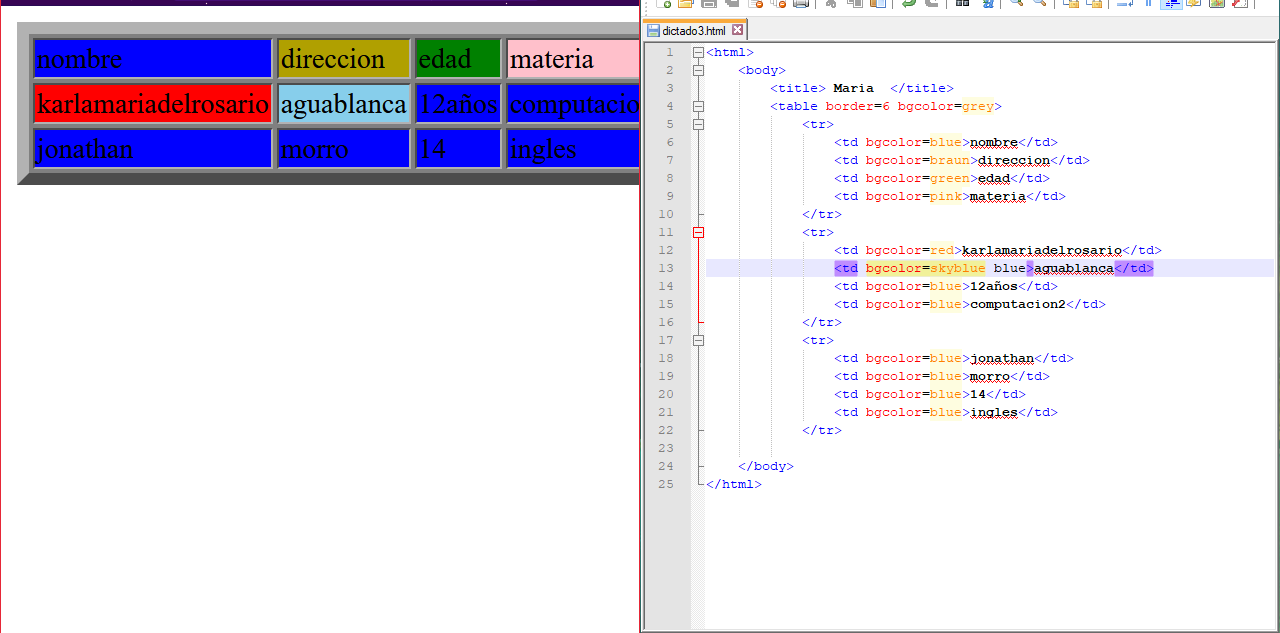This screenshot has height=633, width=1280.
Task: Click 'skyblue' in the highlighted line 13
Action: tap(957, 268)
